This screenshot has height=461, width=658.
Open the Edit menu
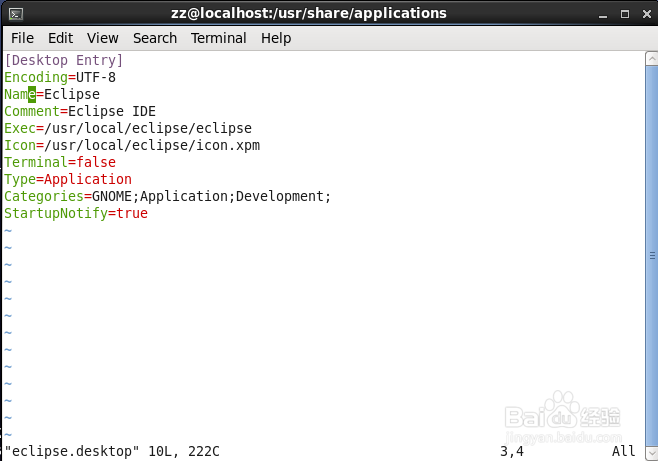coord(60,38)
